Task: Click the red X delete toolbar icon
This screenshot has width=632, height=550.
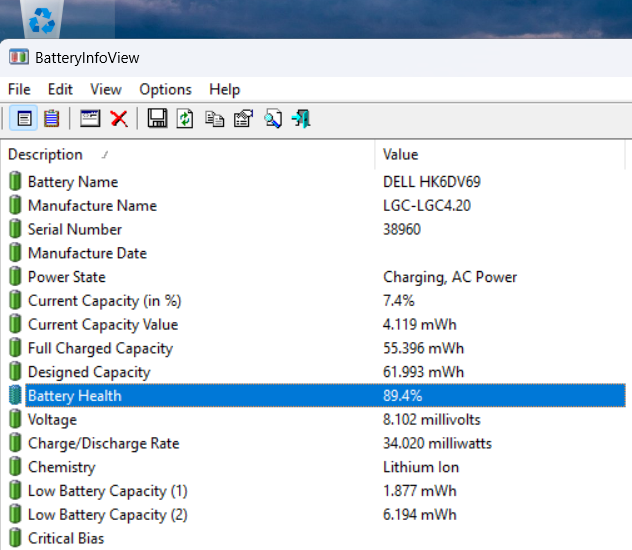Action: click(119, 119)
